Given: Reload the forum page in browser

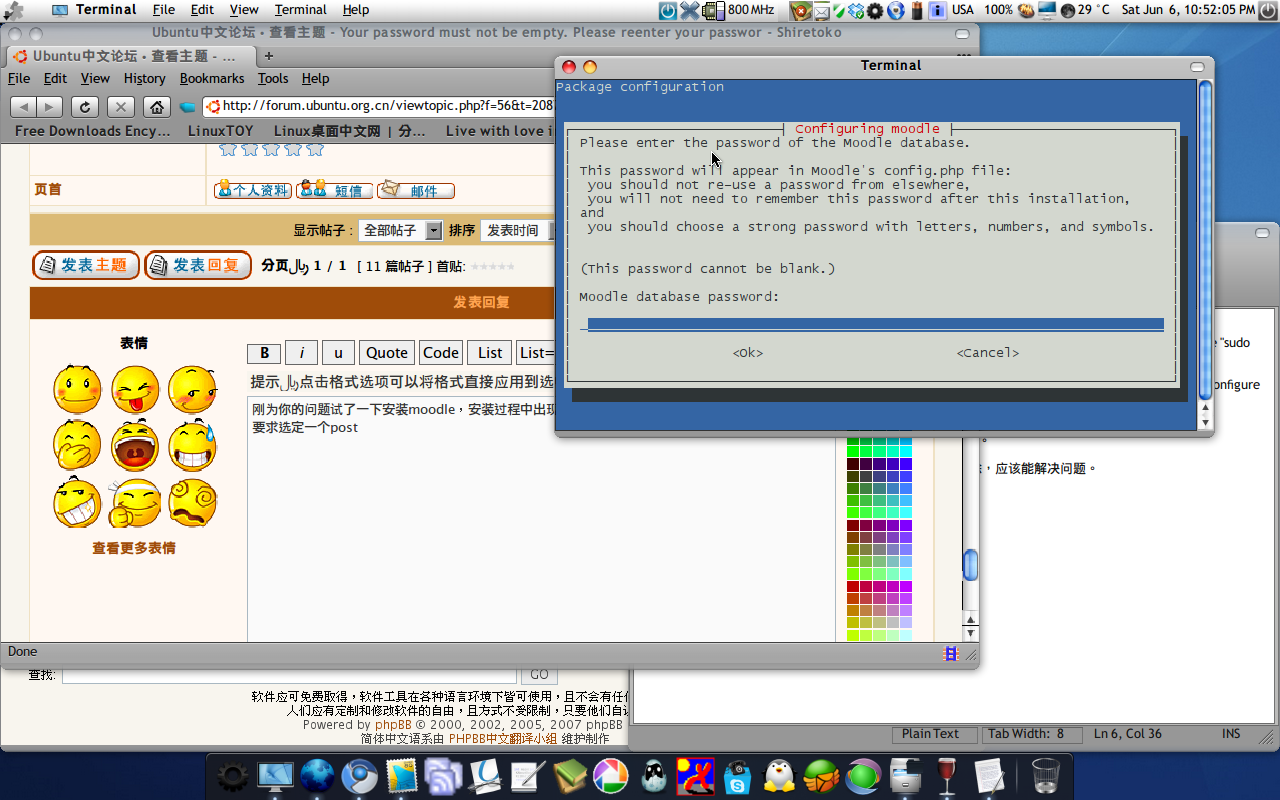Looking at the screenshot, I should click(85, 107).
